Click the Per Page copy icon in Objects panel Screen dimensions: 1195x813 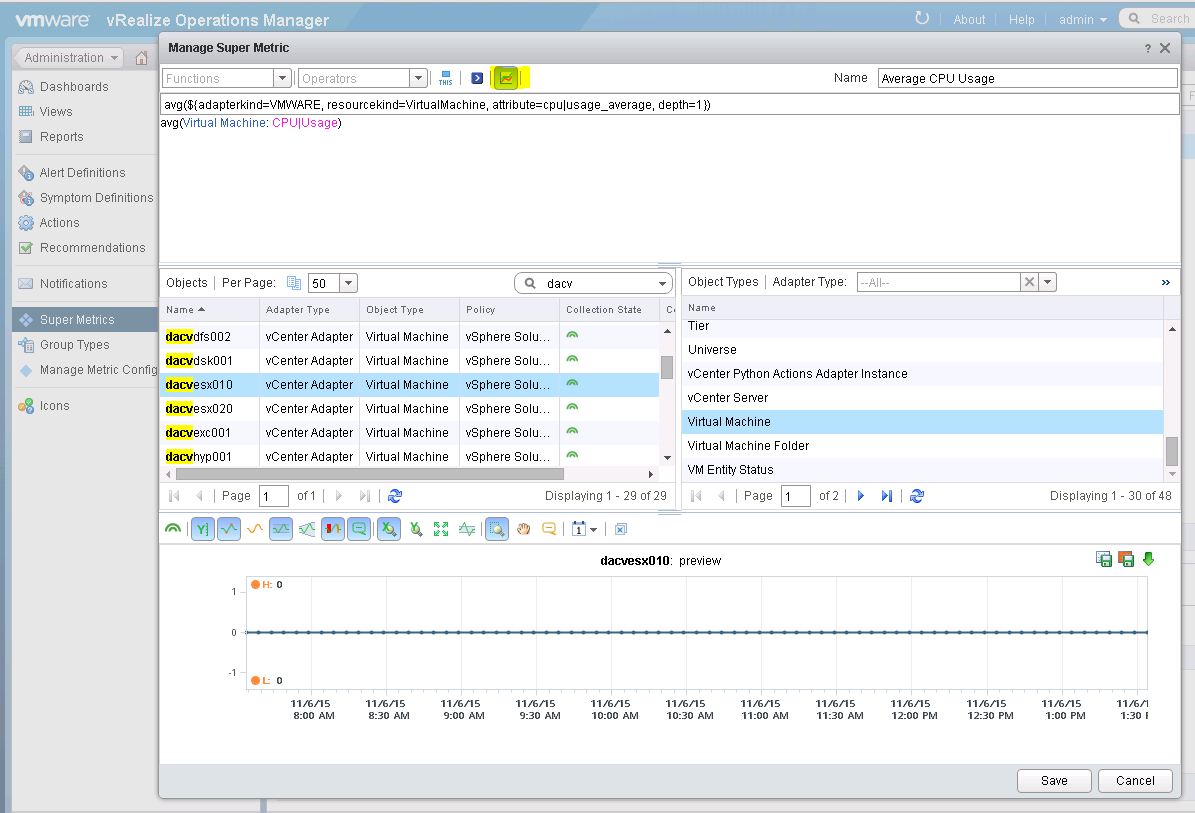click(x=293, y=283)
